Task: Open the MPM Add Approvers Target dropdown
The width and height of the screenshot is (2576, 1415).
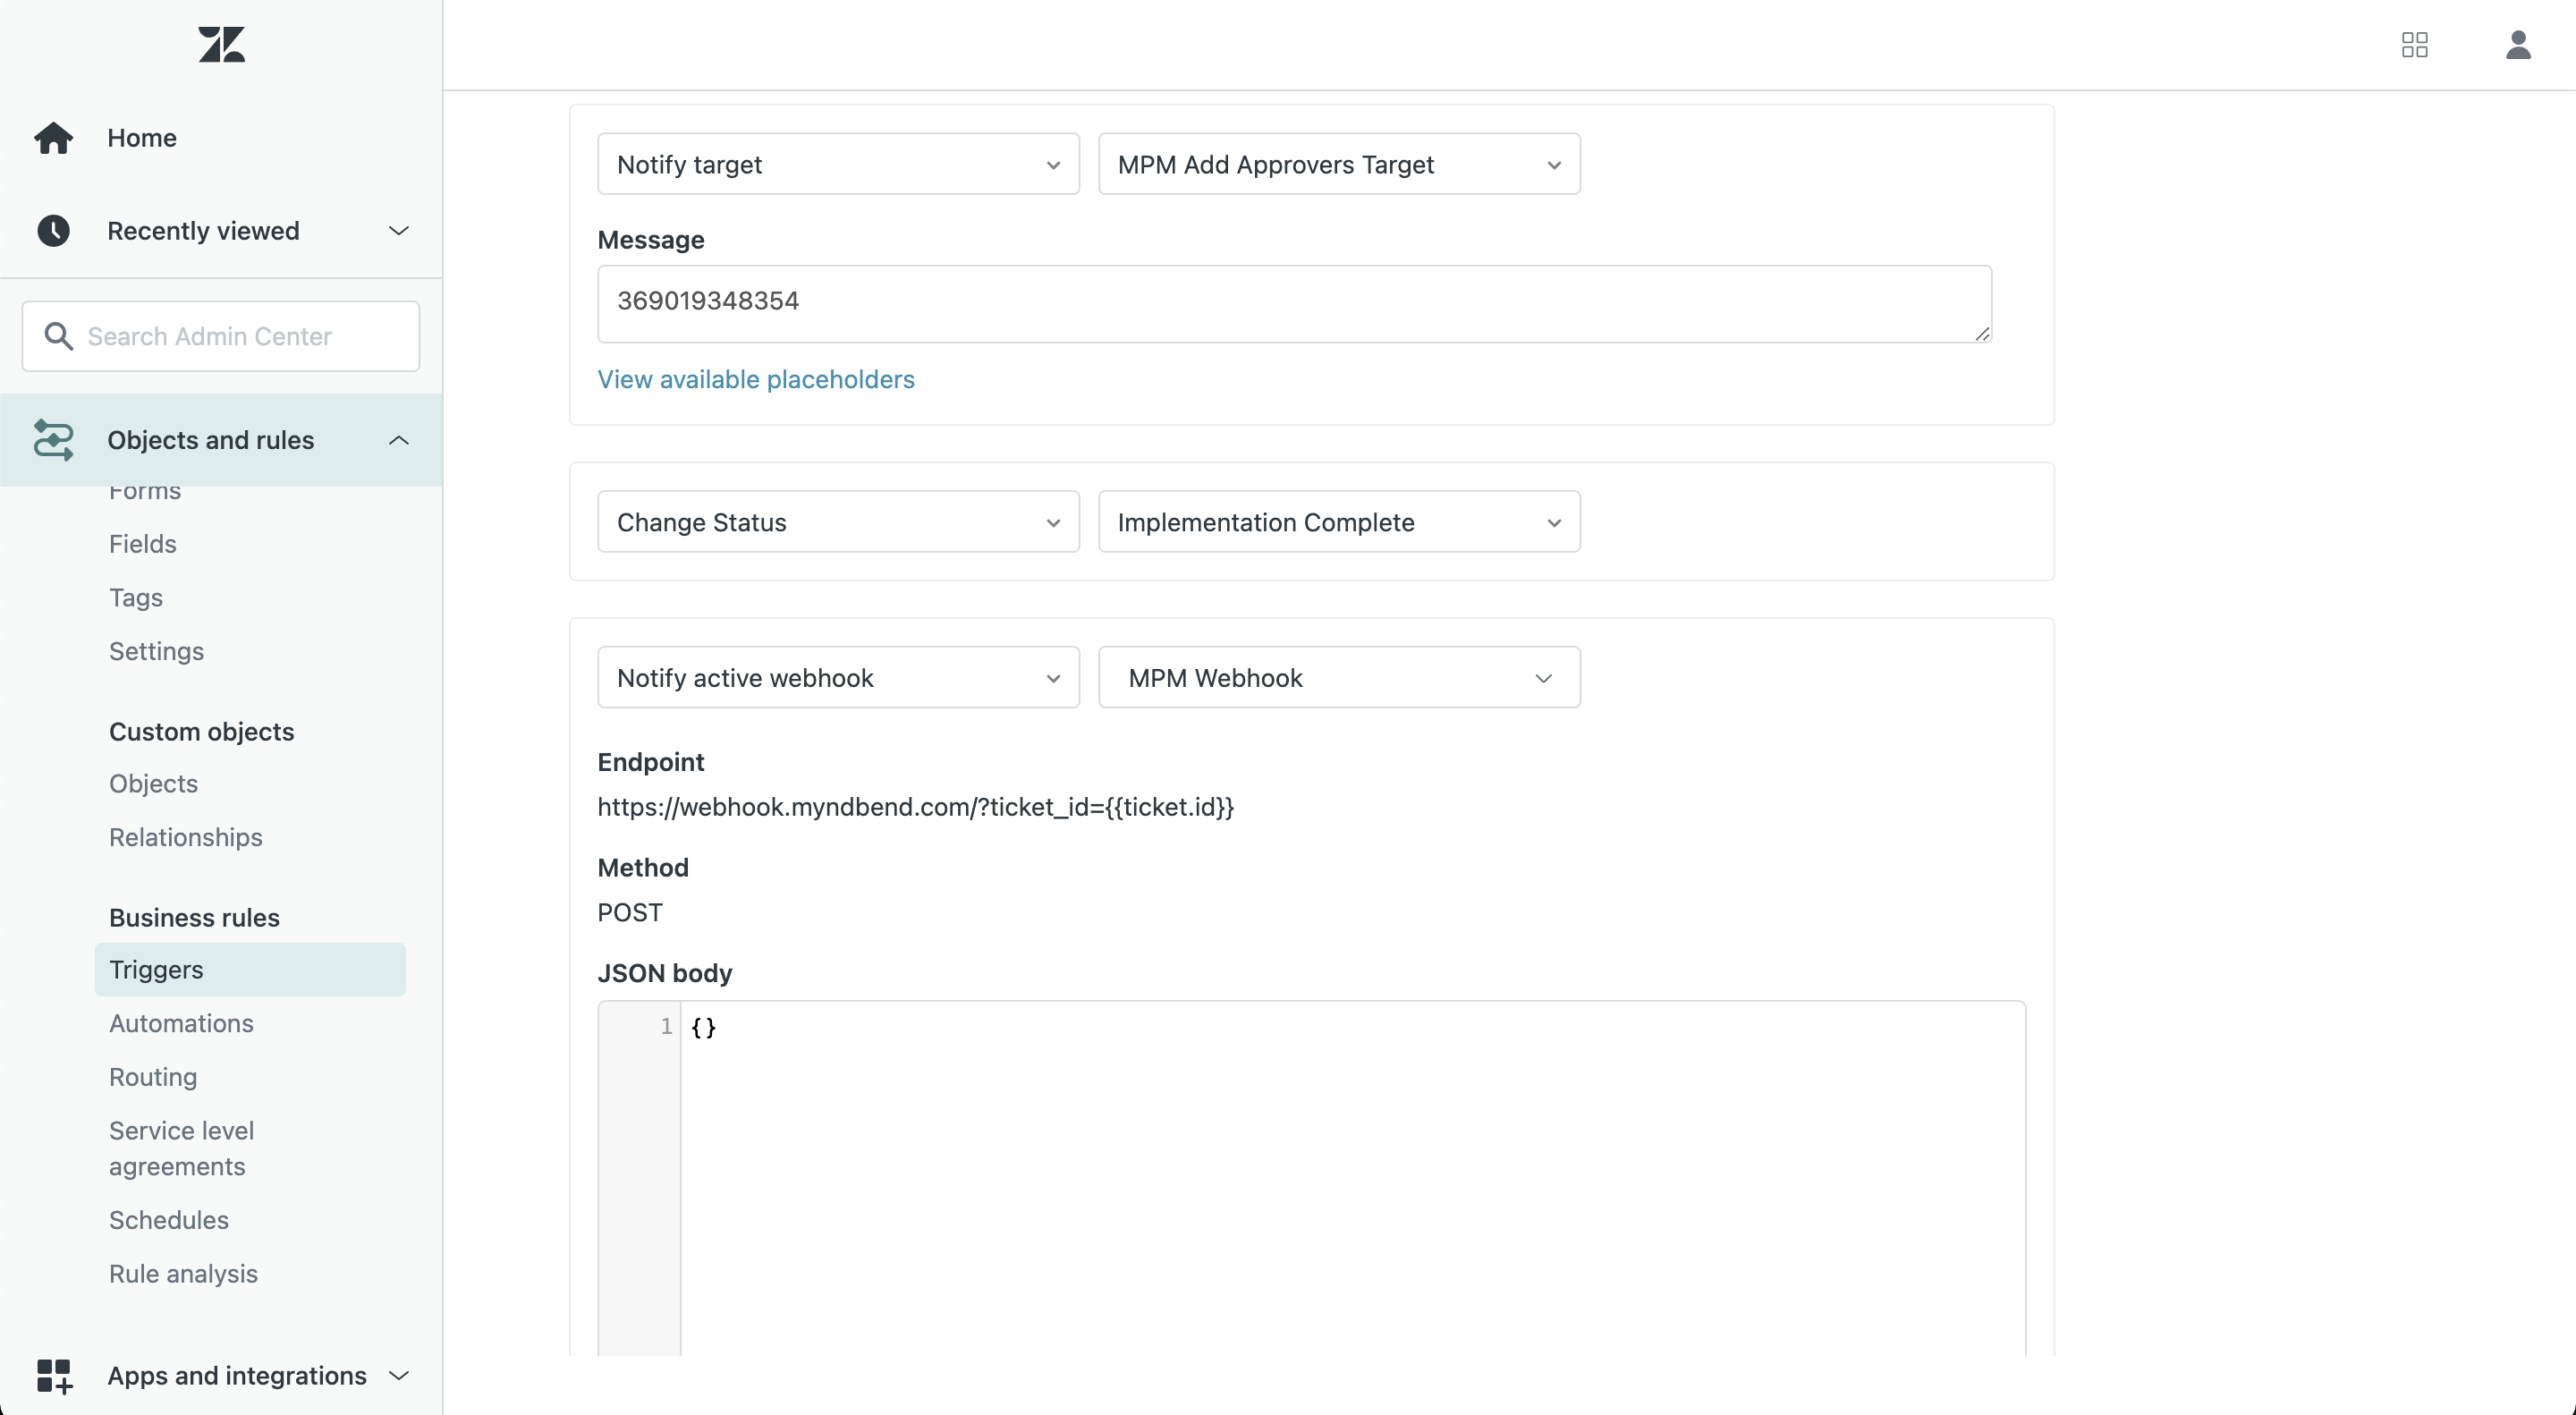Action: [x=1339, y=164]
